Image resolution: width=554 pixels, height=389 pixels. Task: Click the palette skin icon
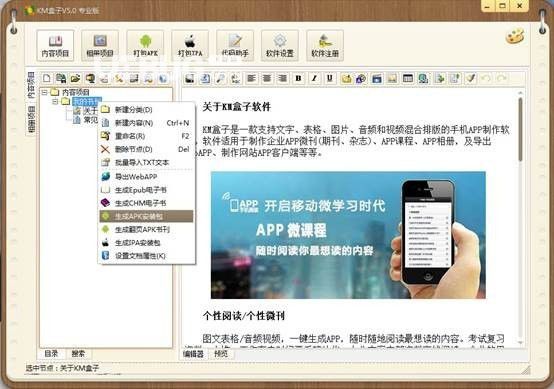(515, 36)
